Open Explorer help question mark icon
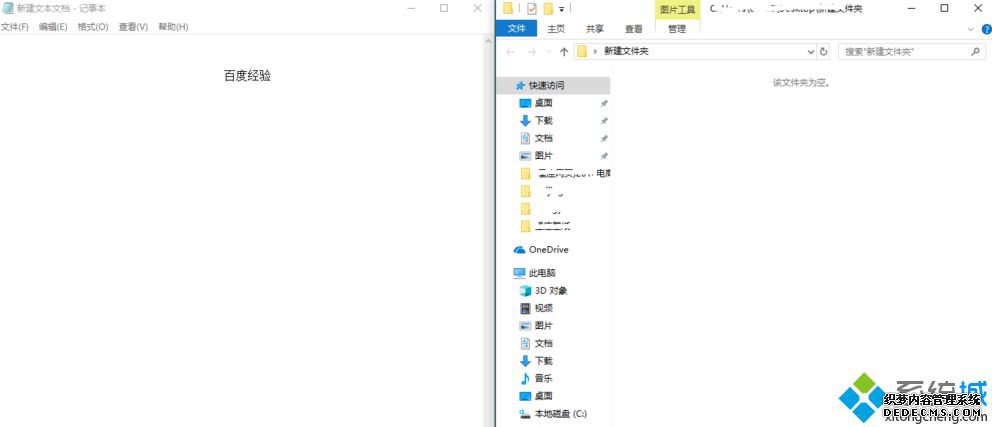 point(986,29)
